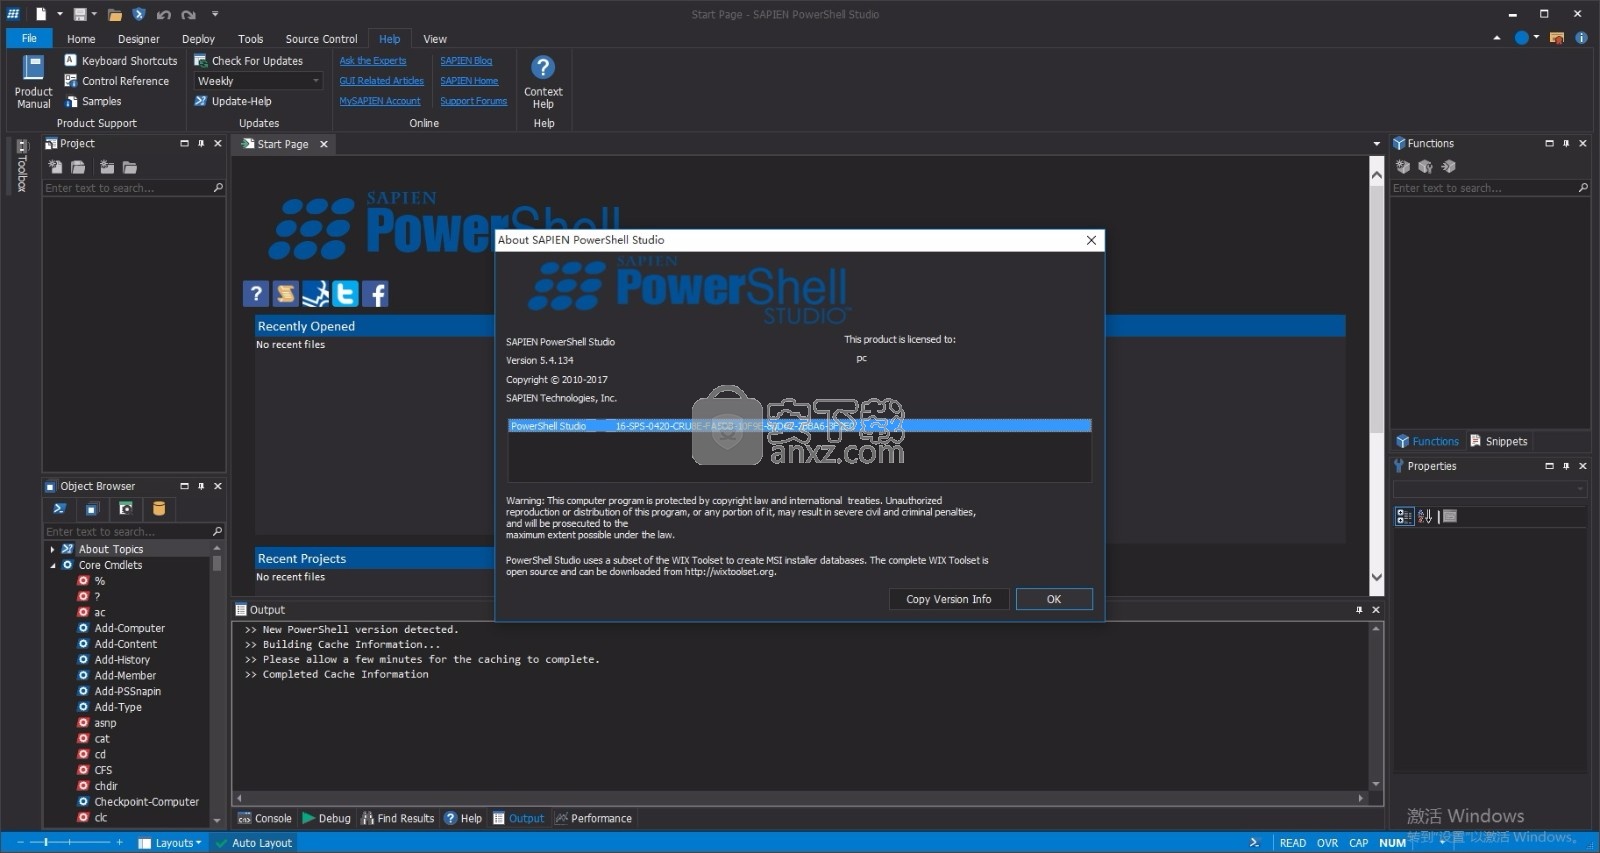This screenshot has height=853, width=1600.
Task: Open Keyboard Shortcuts reference
Action: (121, 61)
